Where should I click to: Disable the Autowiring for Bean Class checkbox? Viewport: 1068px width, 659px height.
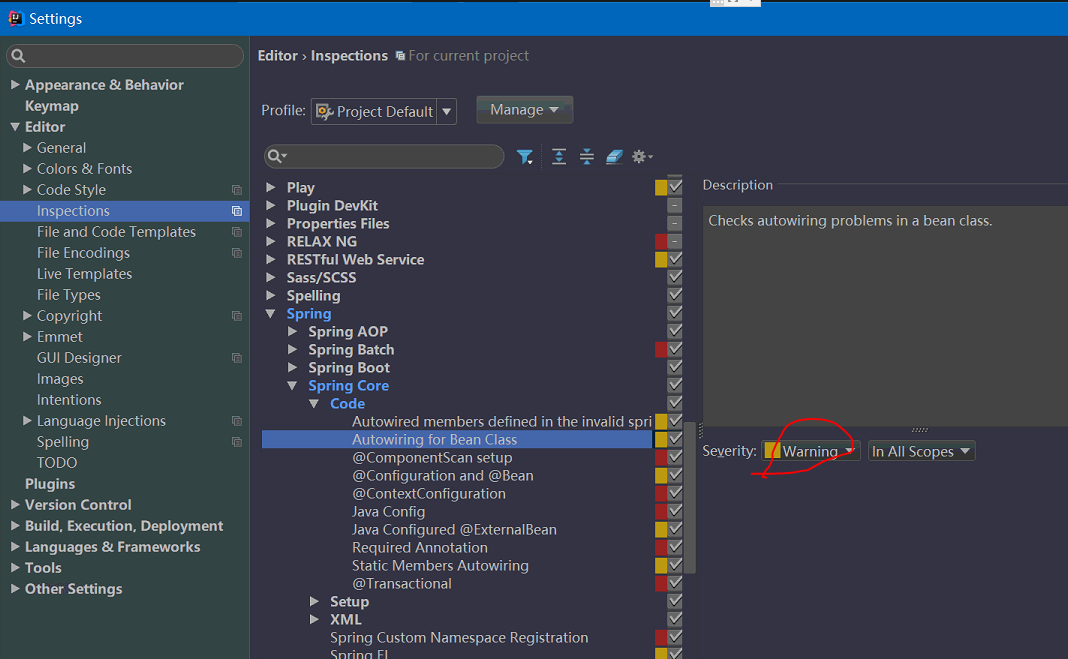tap(675, 439)
